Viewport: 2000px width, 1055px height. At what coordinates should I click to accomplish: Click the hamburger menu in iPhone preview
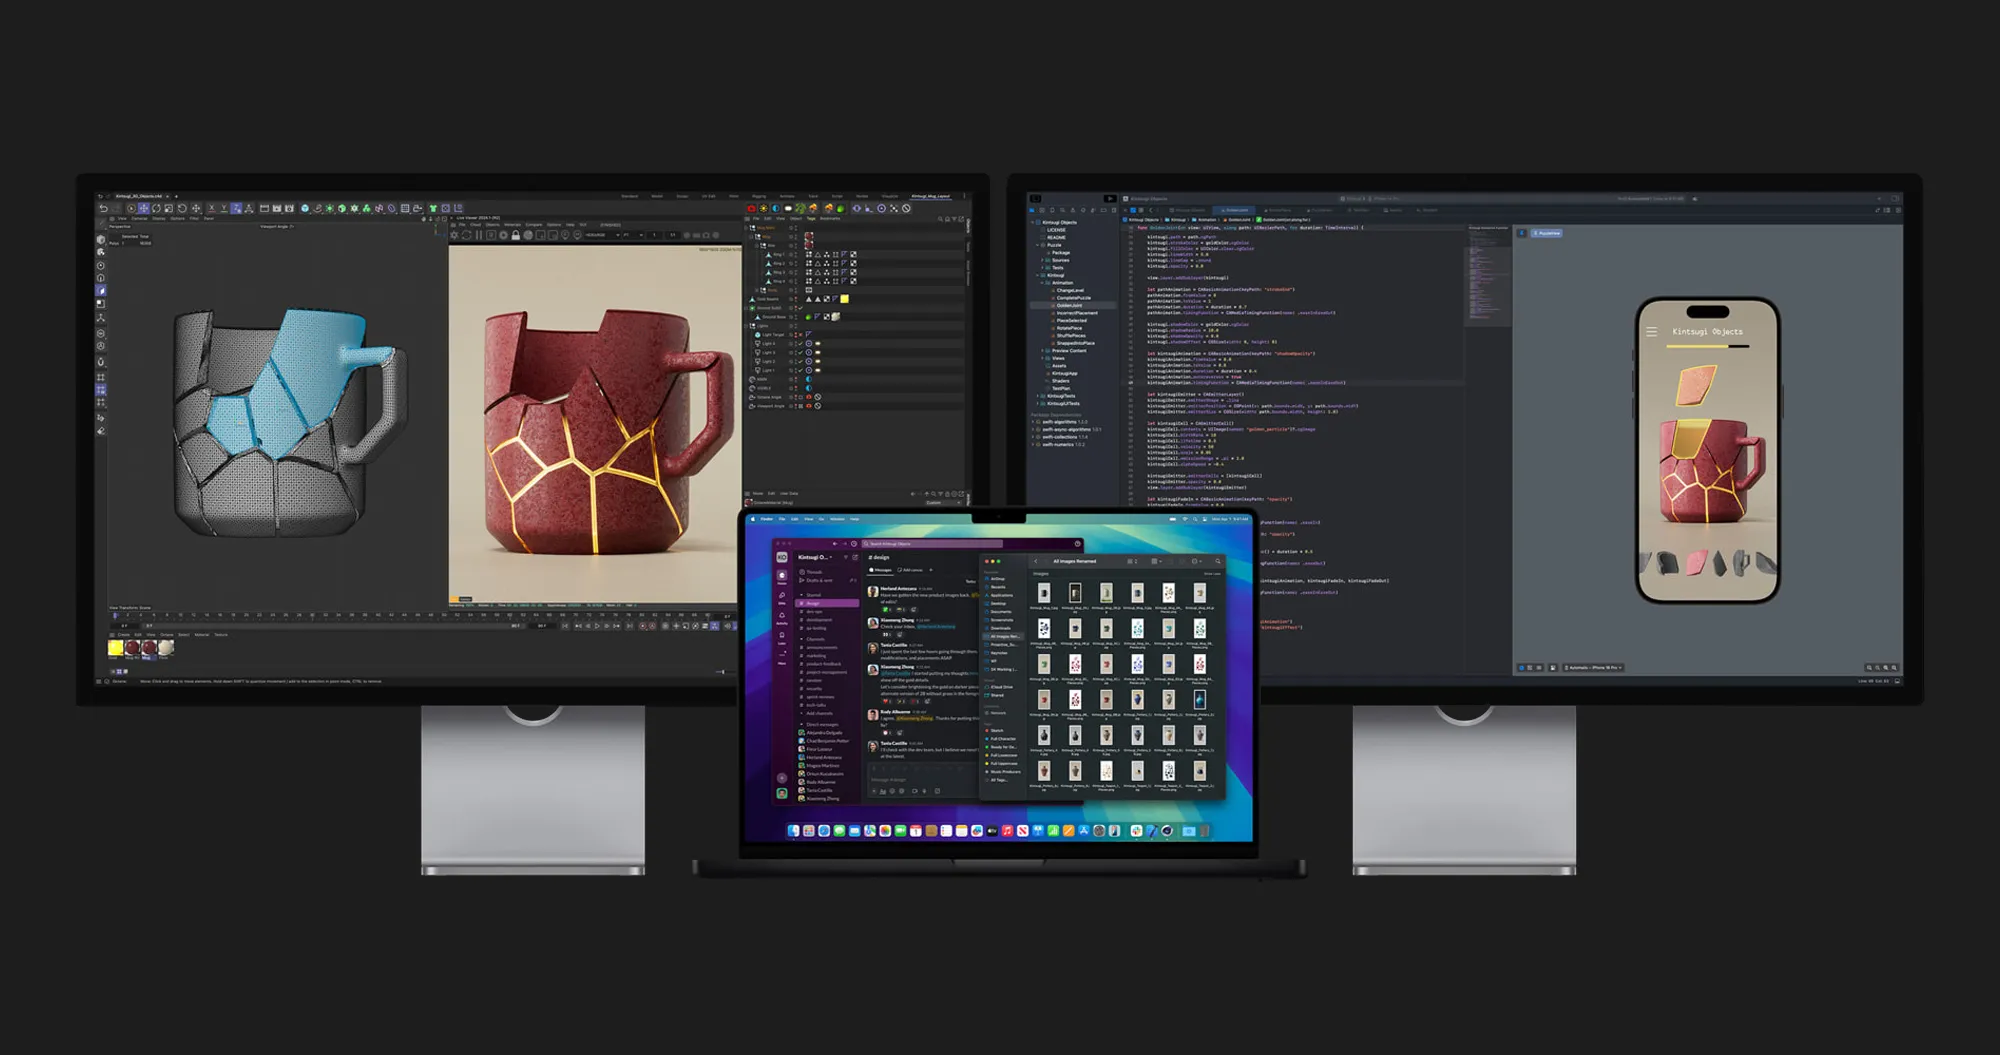click(x=1651, y=332)
